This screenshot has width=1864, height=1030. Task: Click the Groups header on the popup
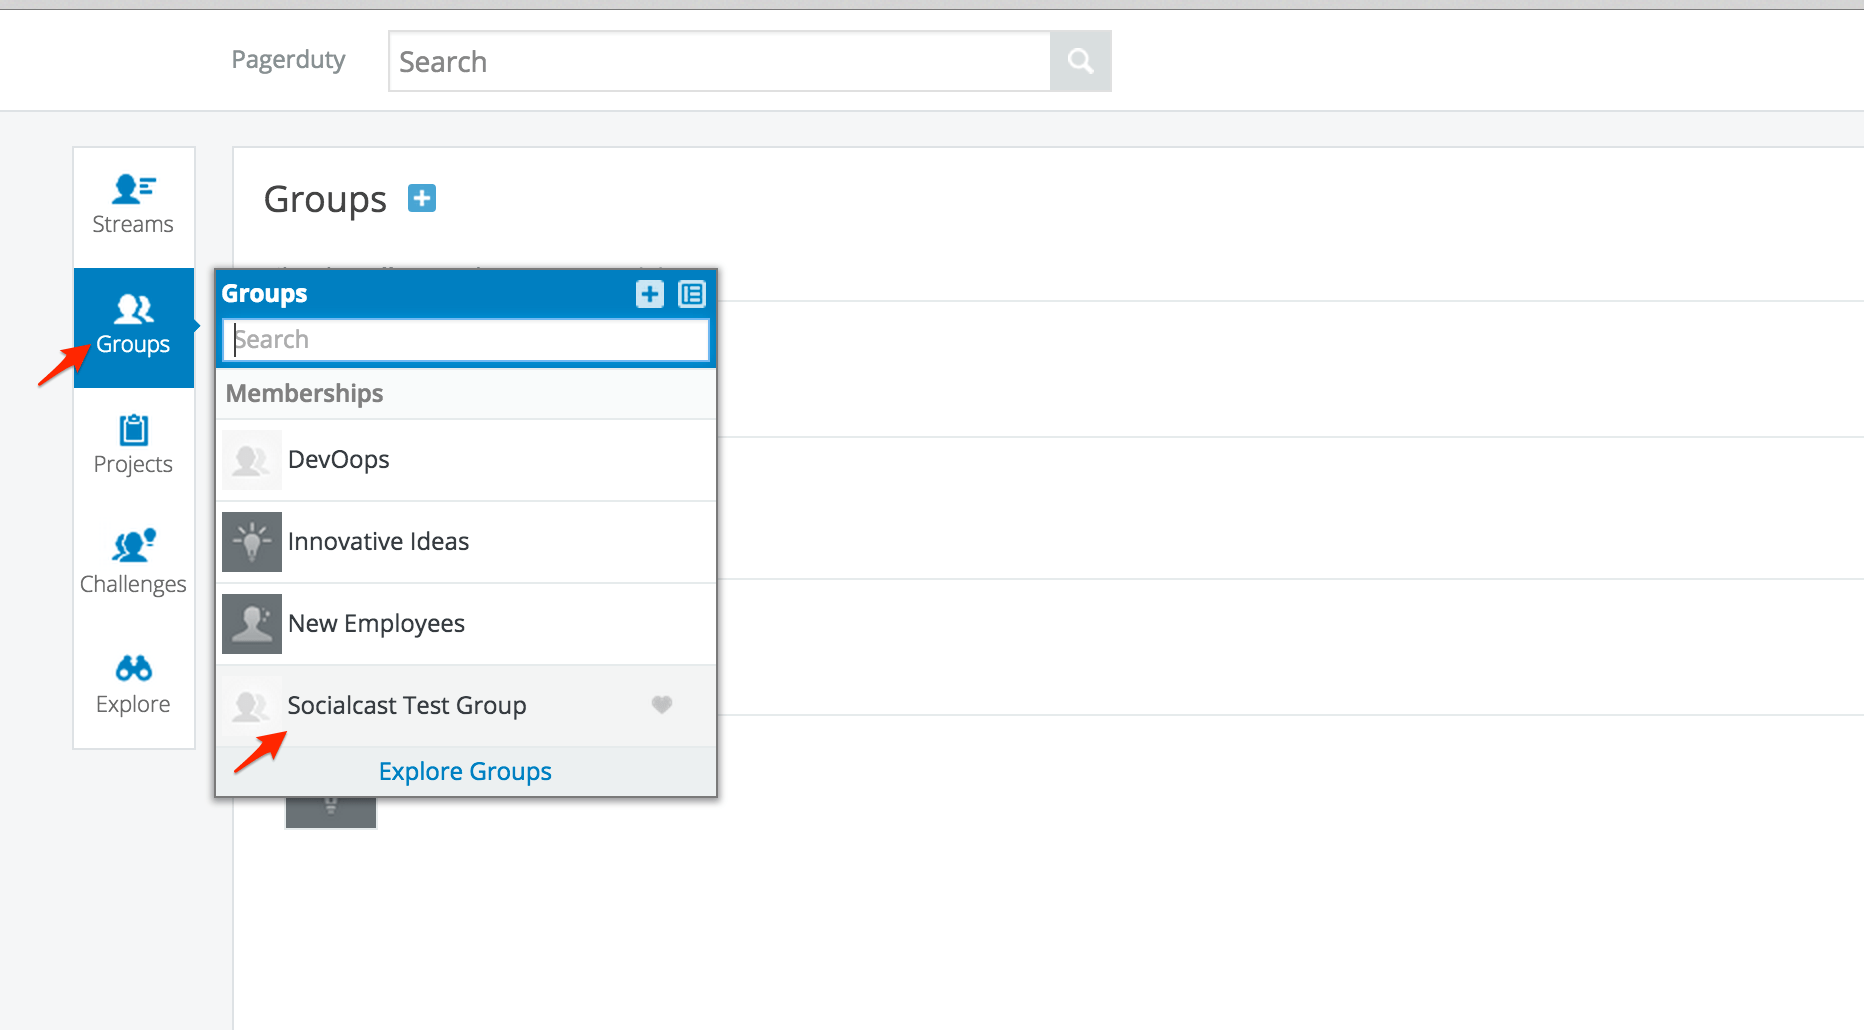pos(264,293)
